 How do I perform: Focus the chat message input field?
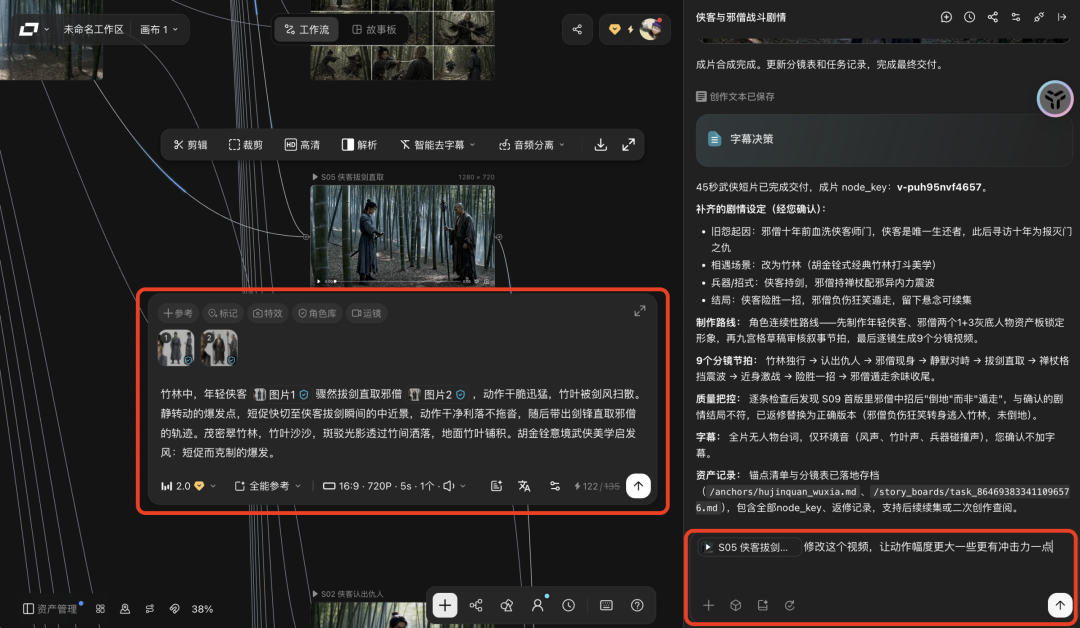(x=882, y=565)
